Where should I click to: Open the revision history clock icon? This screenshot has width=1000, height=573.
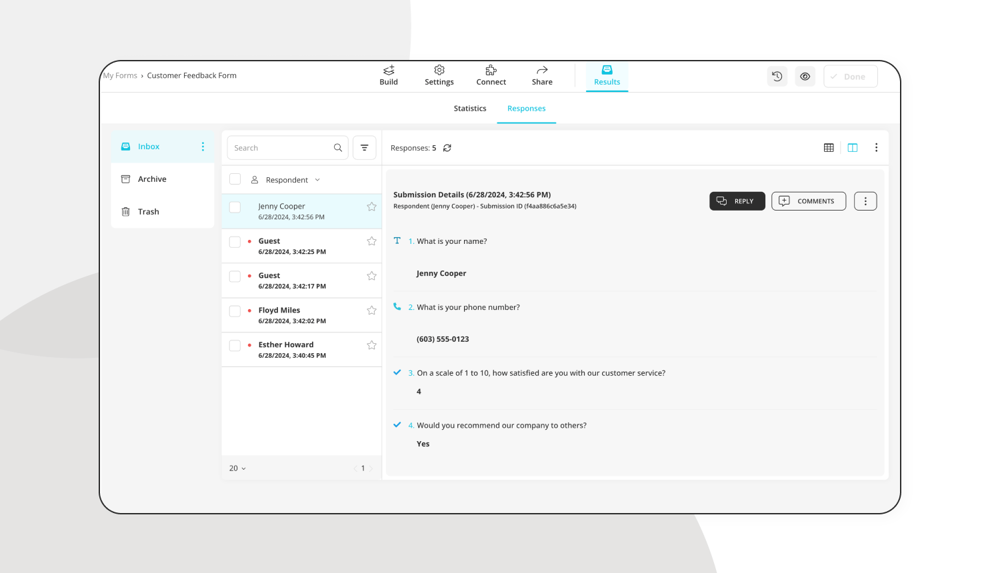click(x=777, y=77)
